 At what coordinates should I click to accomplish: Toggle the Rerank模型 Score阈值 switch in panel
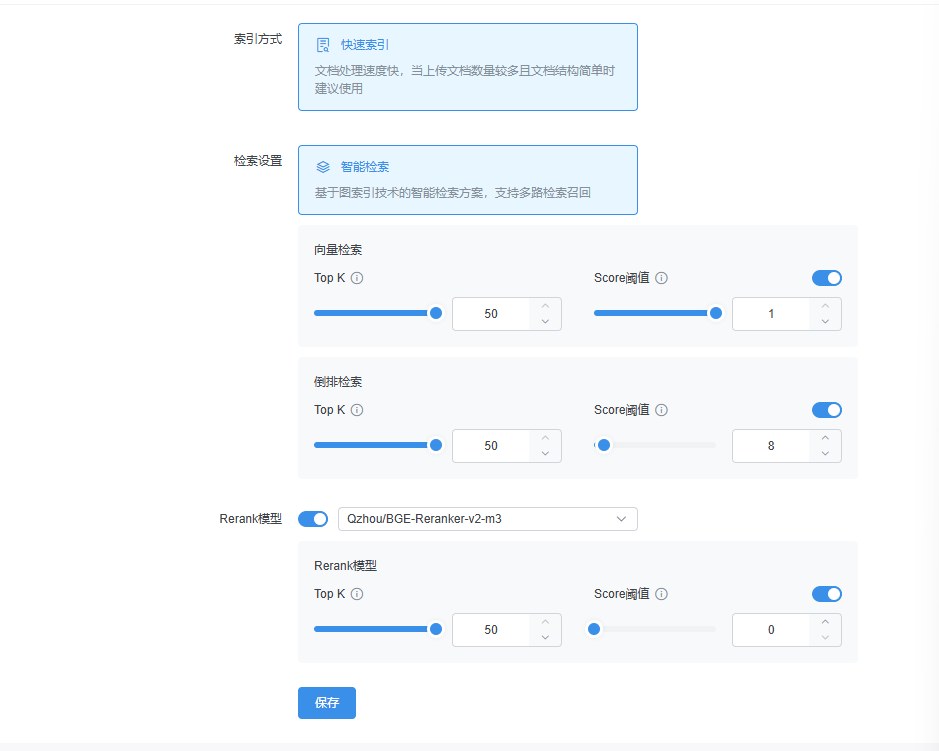(826, 594)
